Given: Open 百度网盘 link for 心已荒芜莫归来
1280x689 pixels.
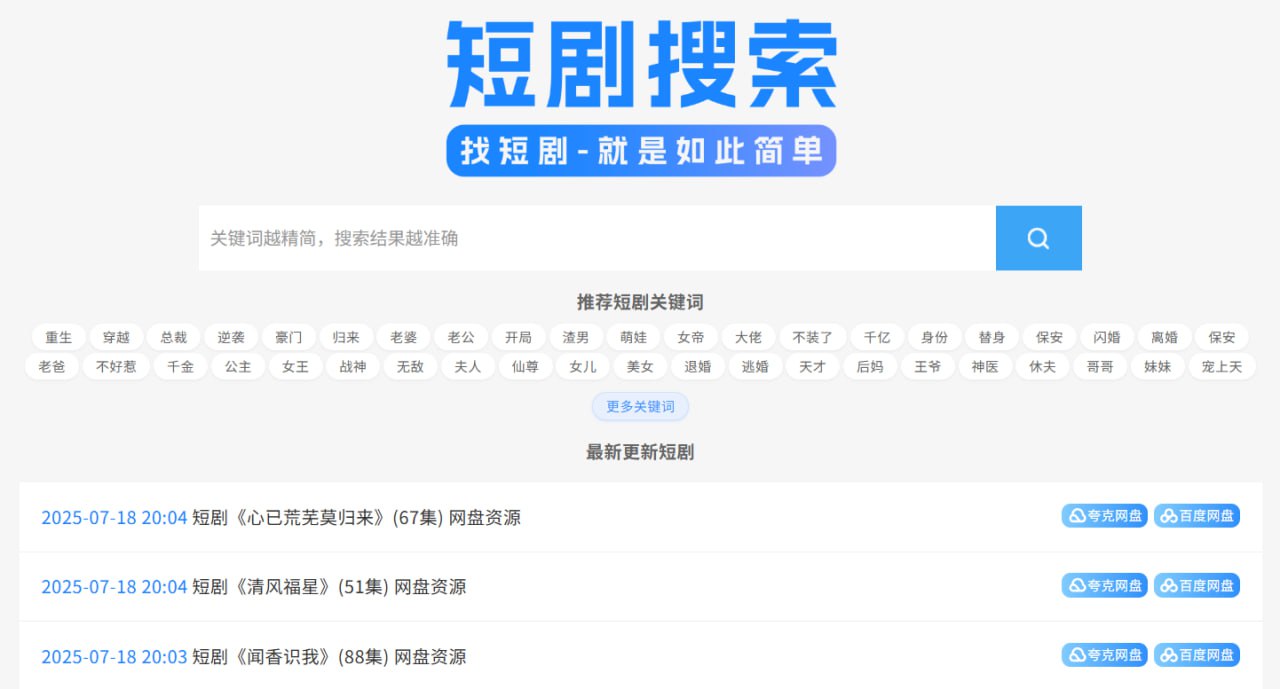Looking at the screenshot, I should point(1196,516).
